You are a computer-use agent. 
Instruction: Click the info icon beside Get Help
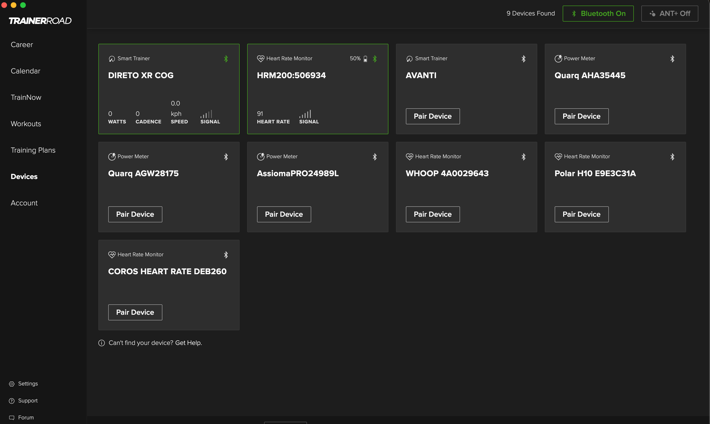pyautogui.click(x=101, y=343)
